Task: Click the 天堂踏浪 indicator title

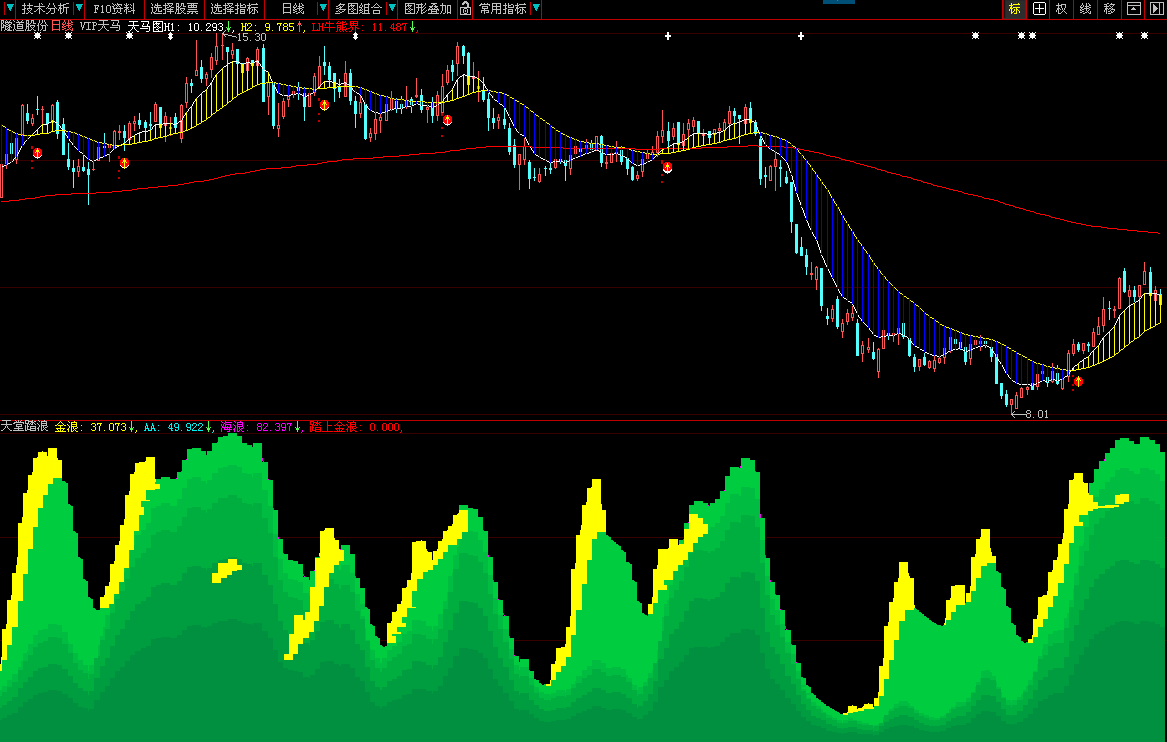Action: (24, 426)
